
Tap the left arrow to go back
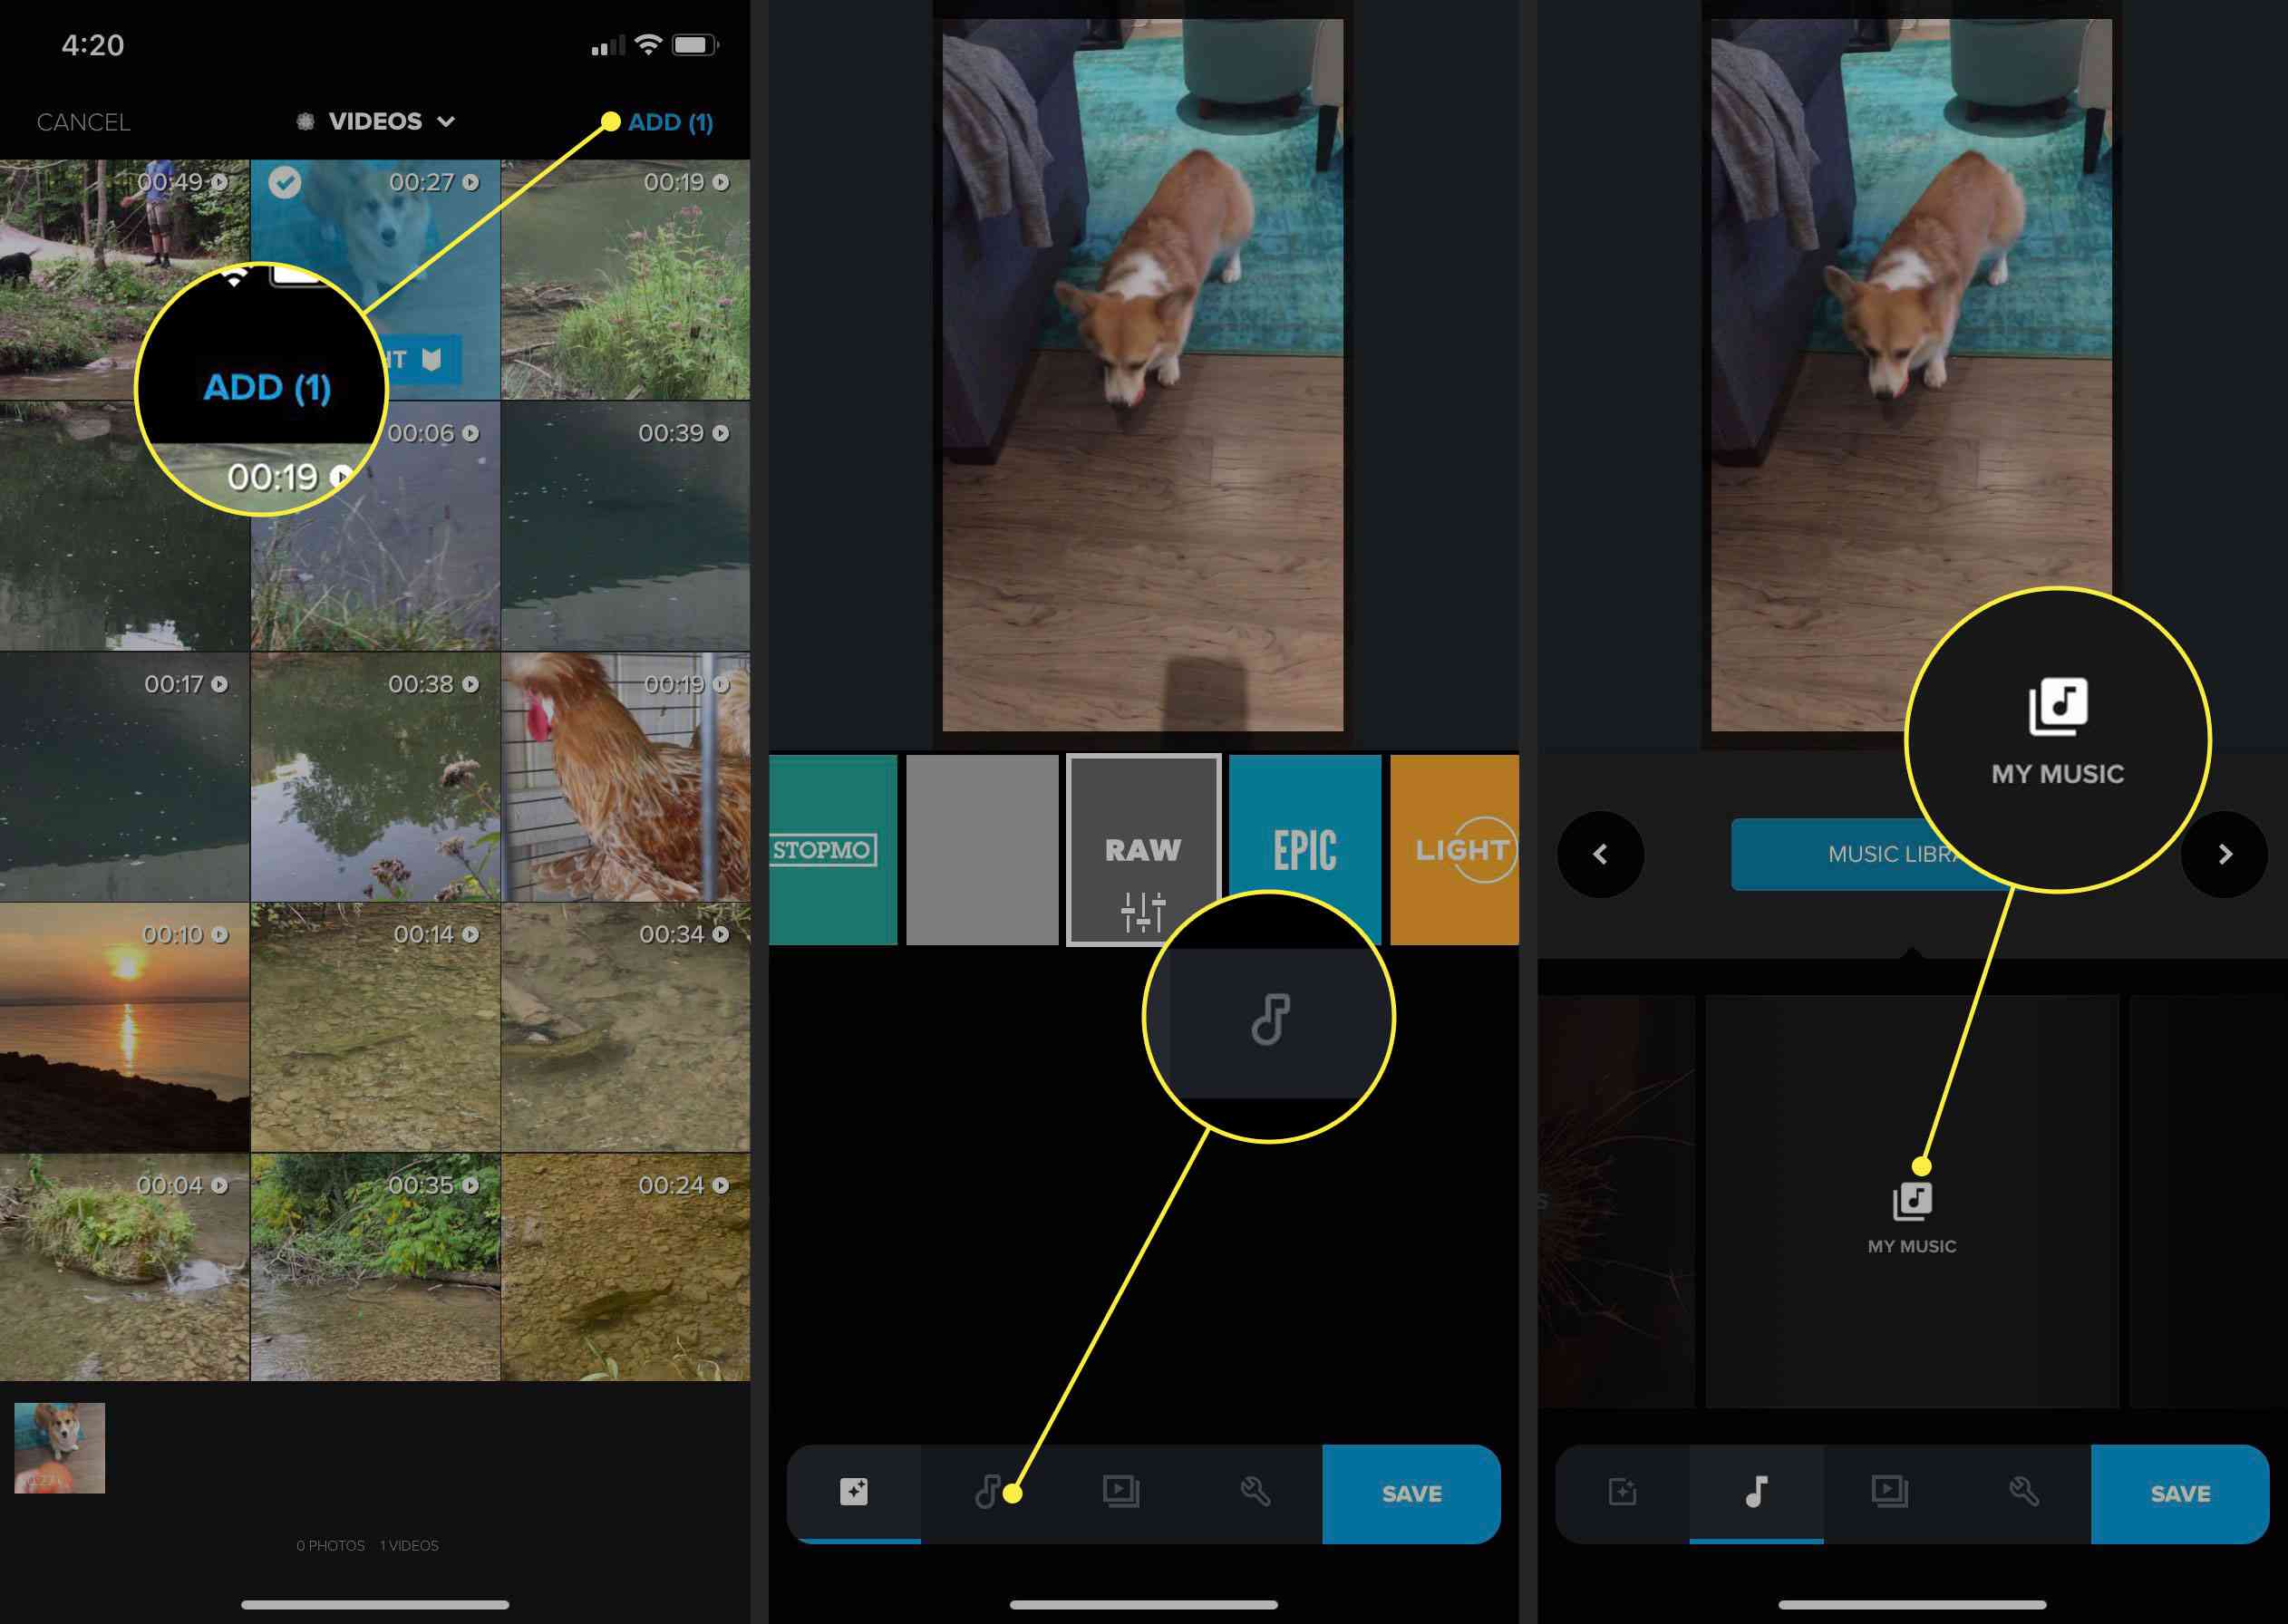[1601, 853]
